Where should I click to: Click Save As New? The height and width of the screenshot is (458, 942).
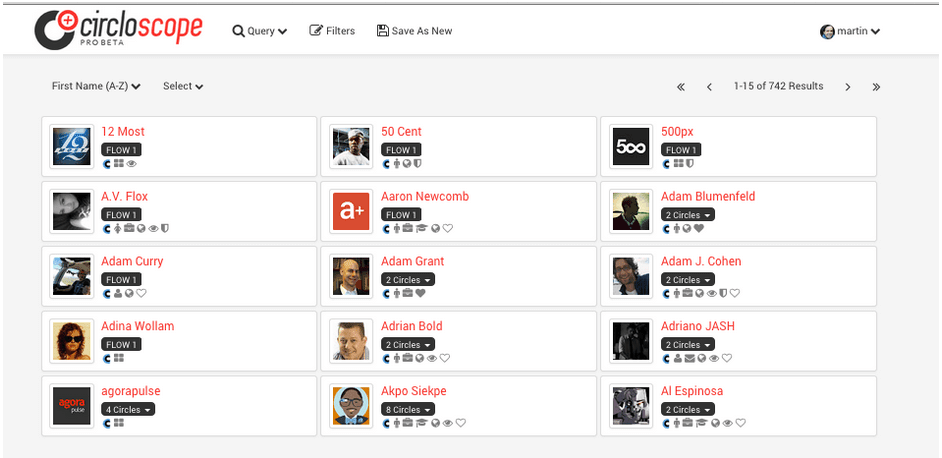coord(415,31)
